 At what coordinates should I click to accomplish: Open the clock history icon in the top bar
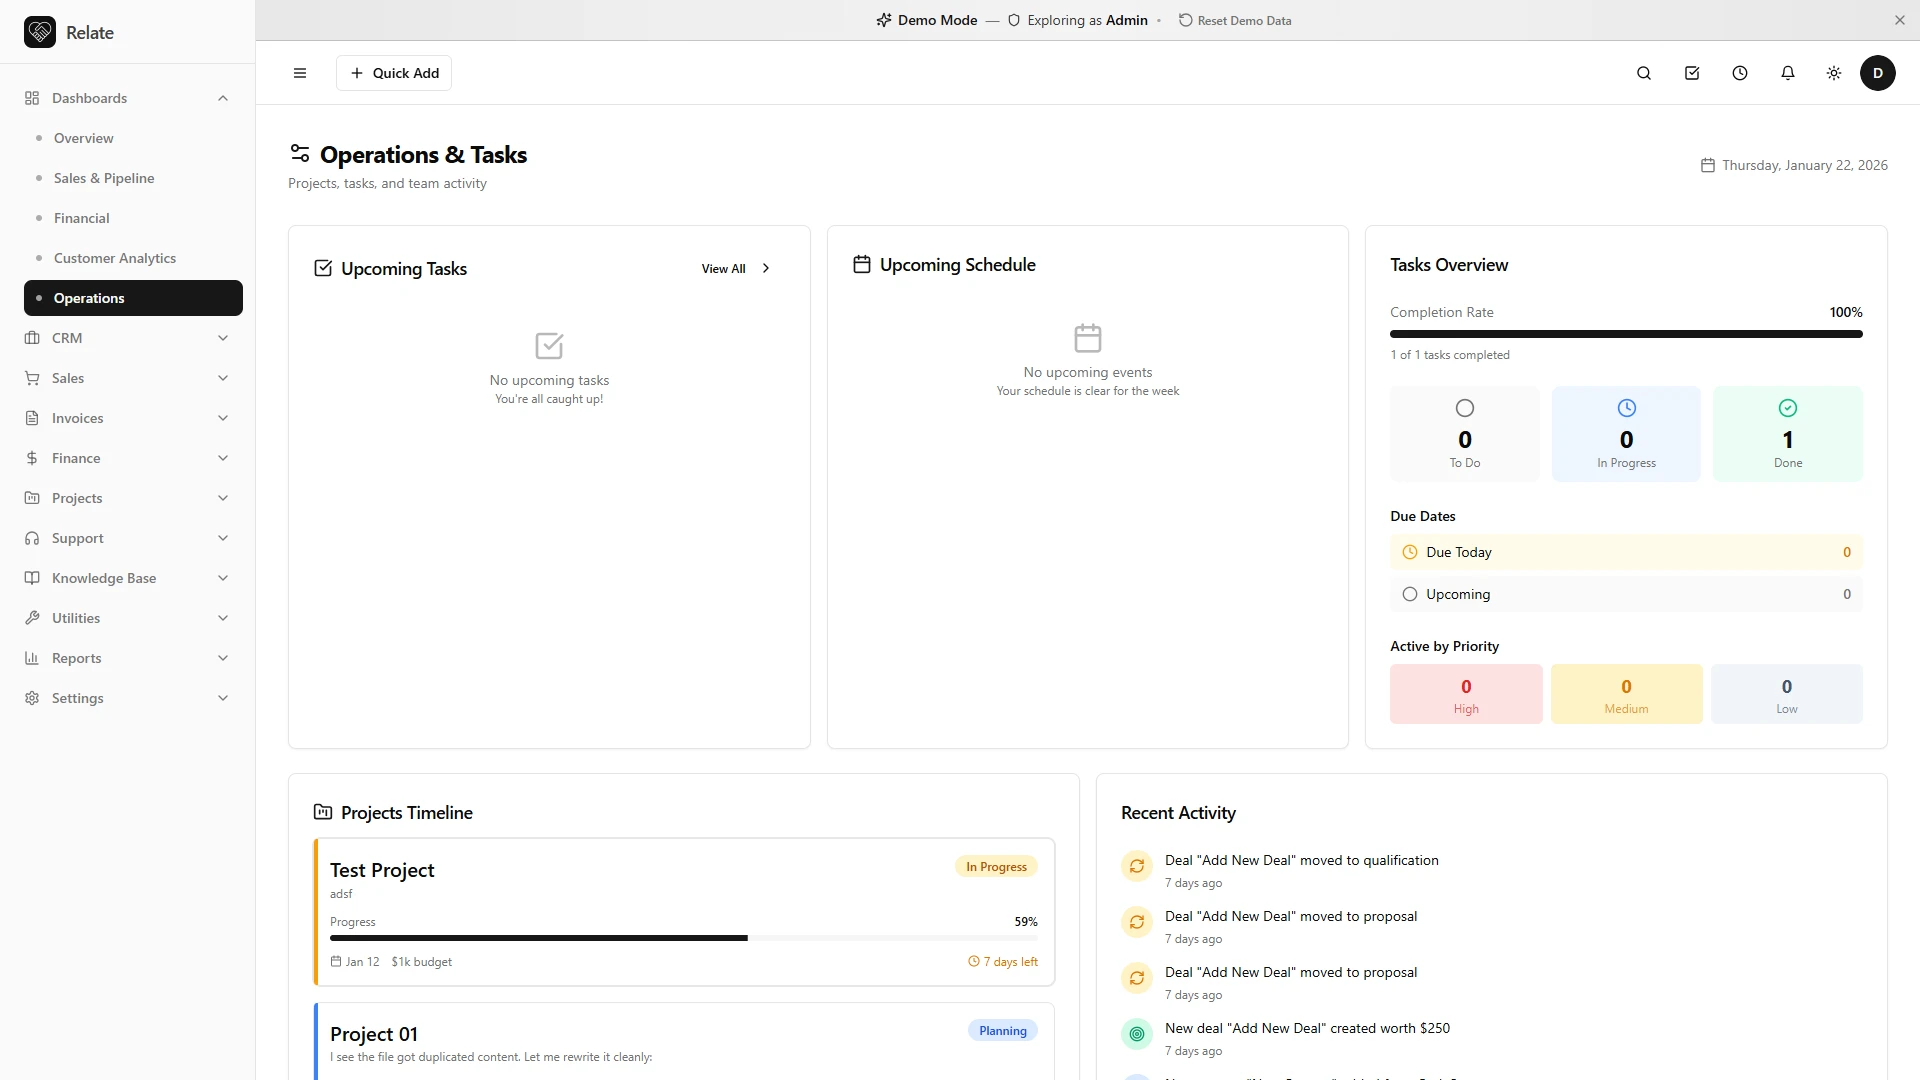[1740, 73]
